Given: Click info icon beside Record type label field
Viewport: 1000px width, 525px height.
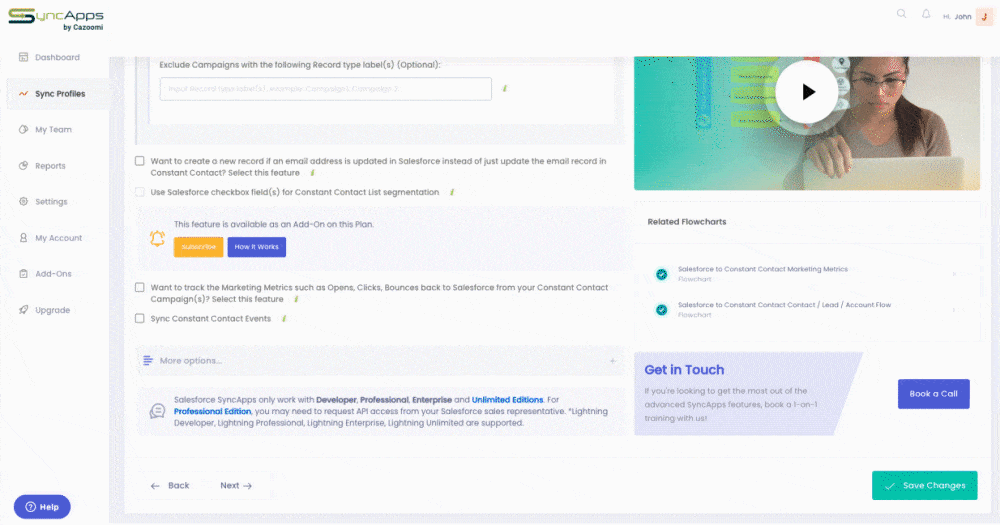Looking at the screenshot, I should pyautogui.click(x=504, y=89).
